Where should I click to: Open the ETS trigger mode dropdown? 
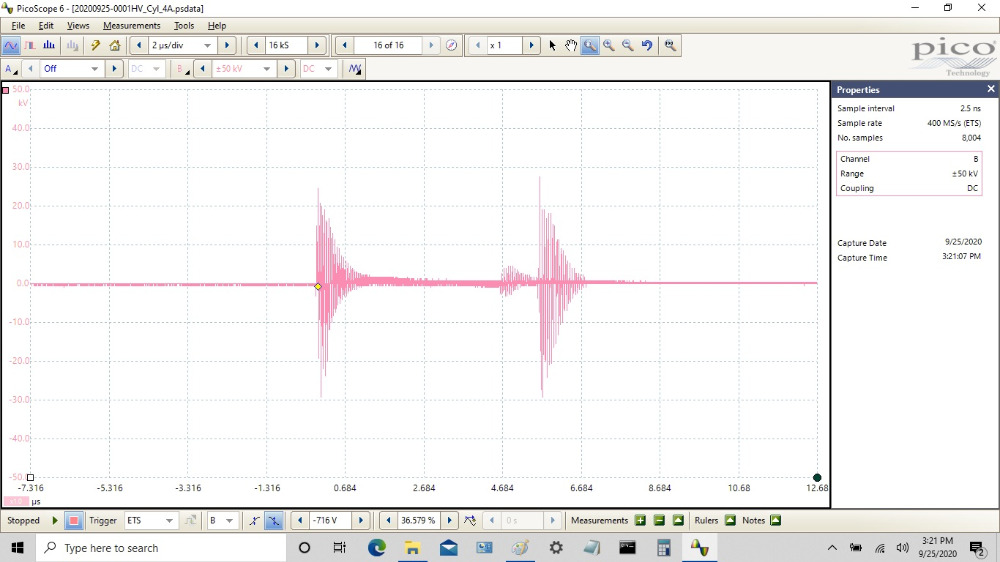click(x=169, y=520)
